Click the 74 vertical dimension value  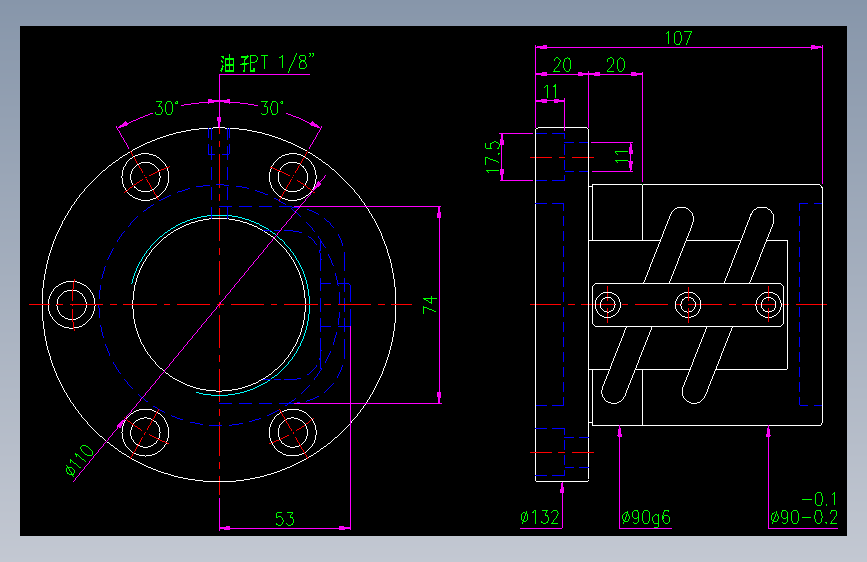pos(430,305)
